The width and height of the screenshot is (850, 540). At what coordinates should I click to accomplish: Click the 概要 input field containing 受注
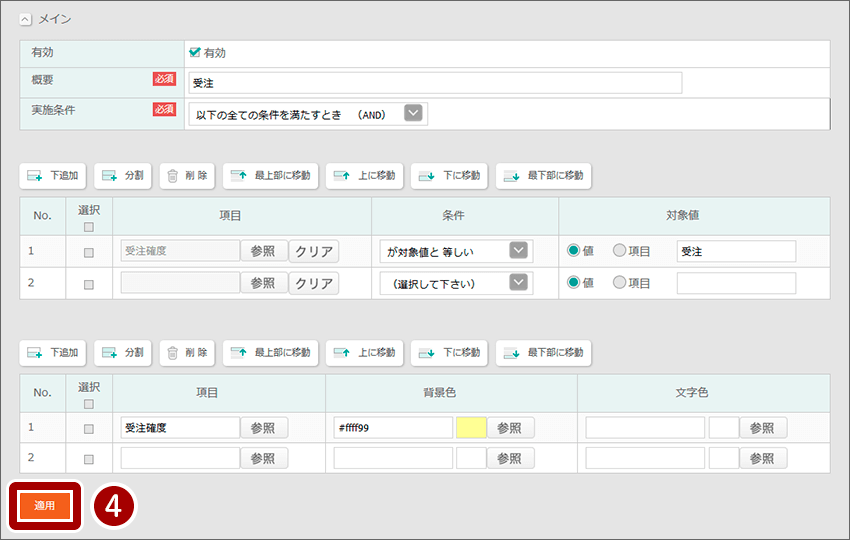[435, 83]
